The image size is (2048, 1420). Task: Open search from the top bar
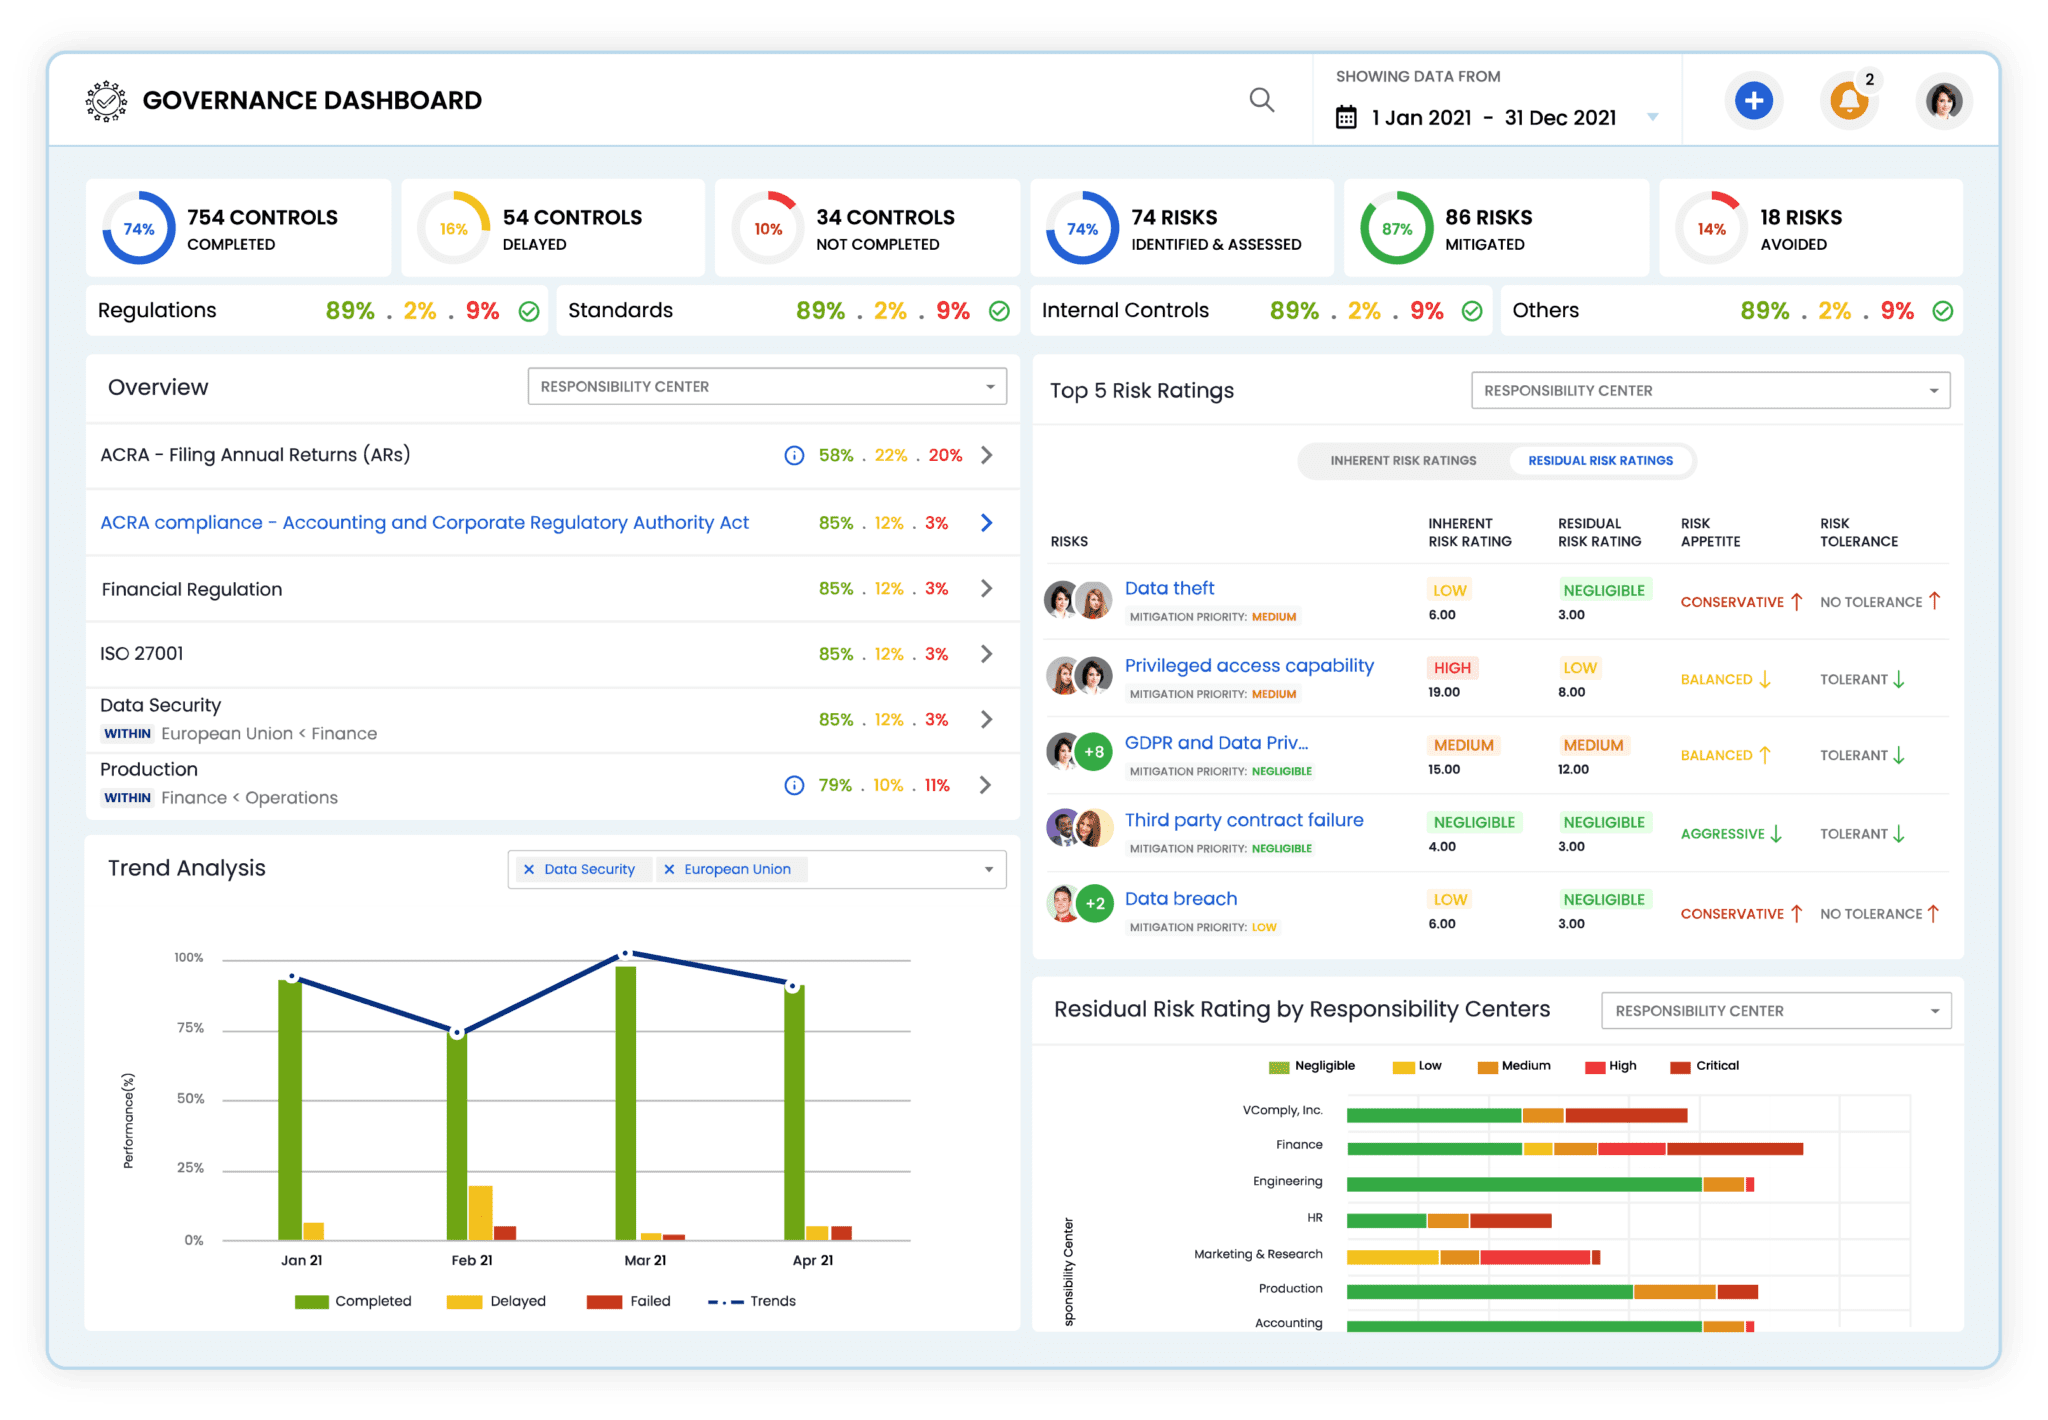(1262, 100)
